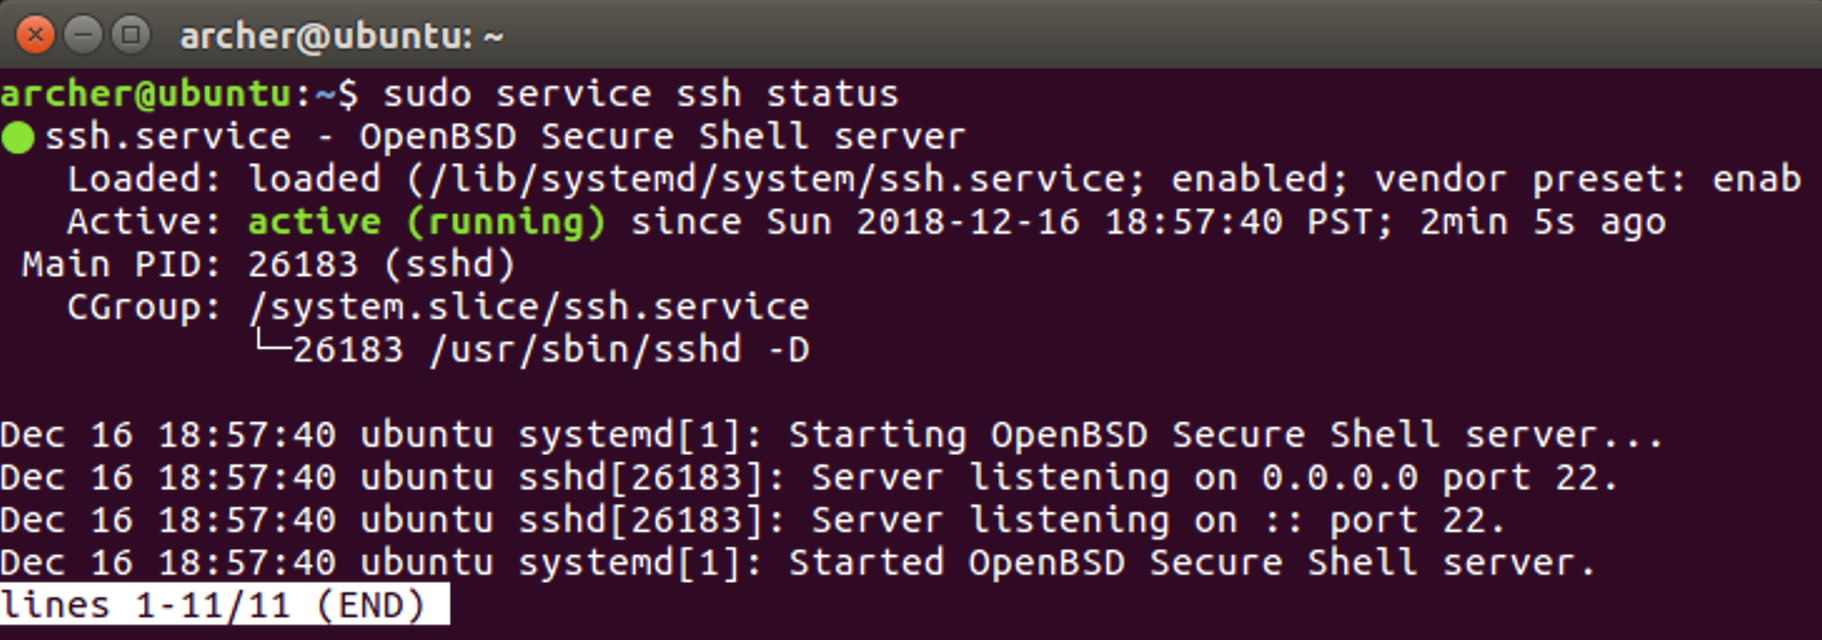1822x640 pixels.
Task: Click the window title archer@ubuntu: ~
Action: 341,37
